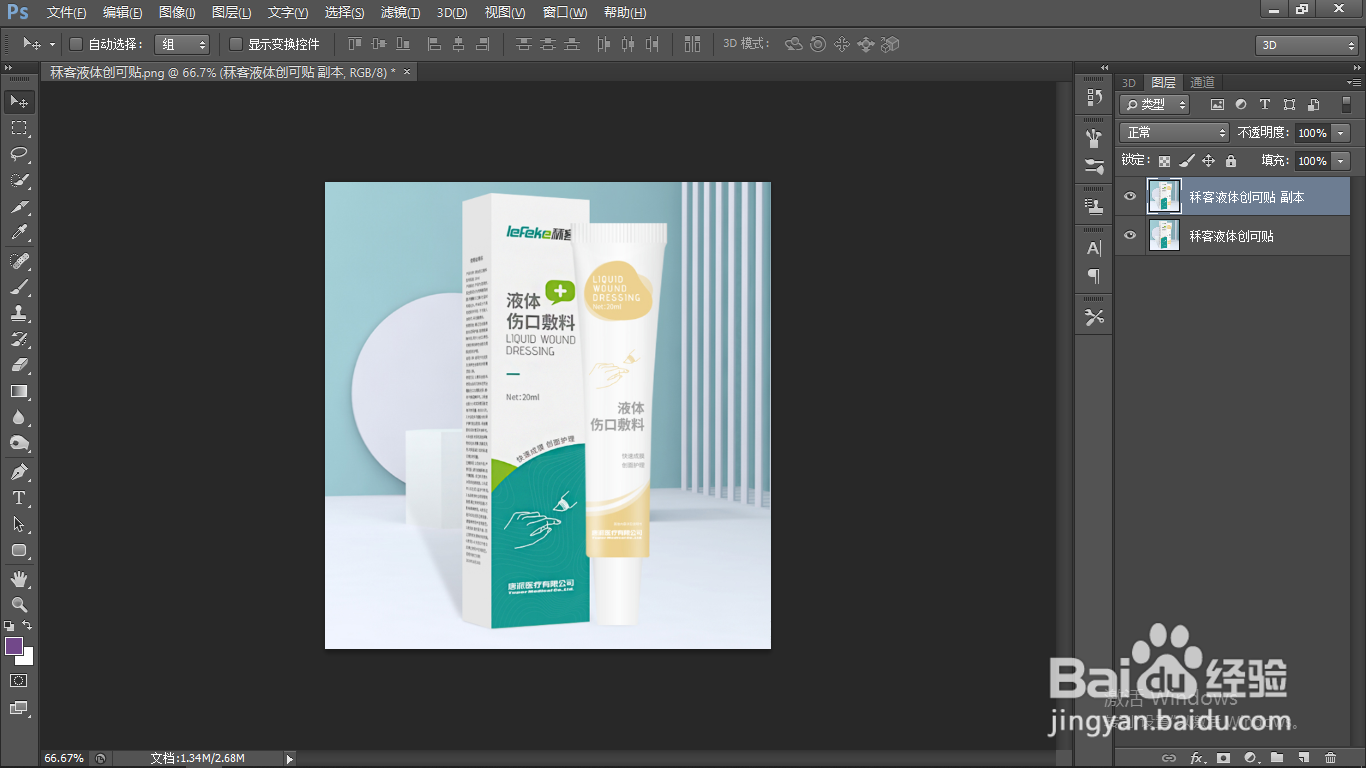Image resolution: width=1366 pixels, height=768 pixels.
Task: Select the Horizontal Type tool
Action: click(x=19, y=497)
